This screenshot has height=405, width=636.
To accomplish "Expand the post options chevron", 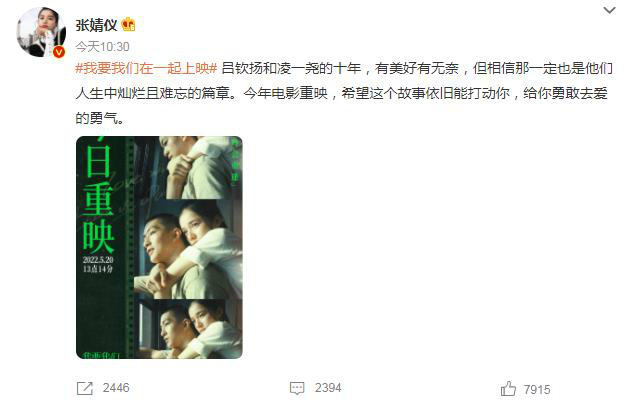I will (x=609, y=10).
